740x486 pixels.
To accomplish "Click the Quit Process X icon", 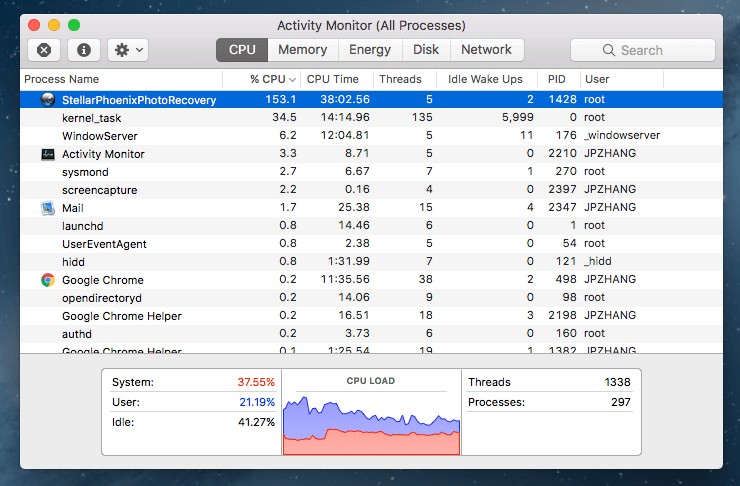I will 44,50.
